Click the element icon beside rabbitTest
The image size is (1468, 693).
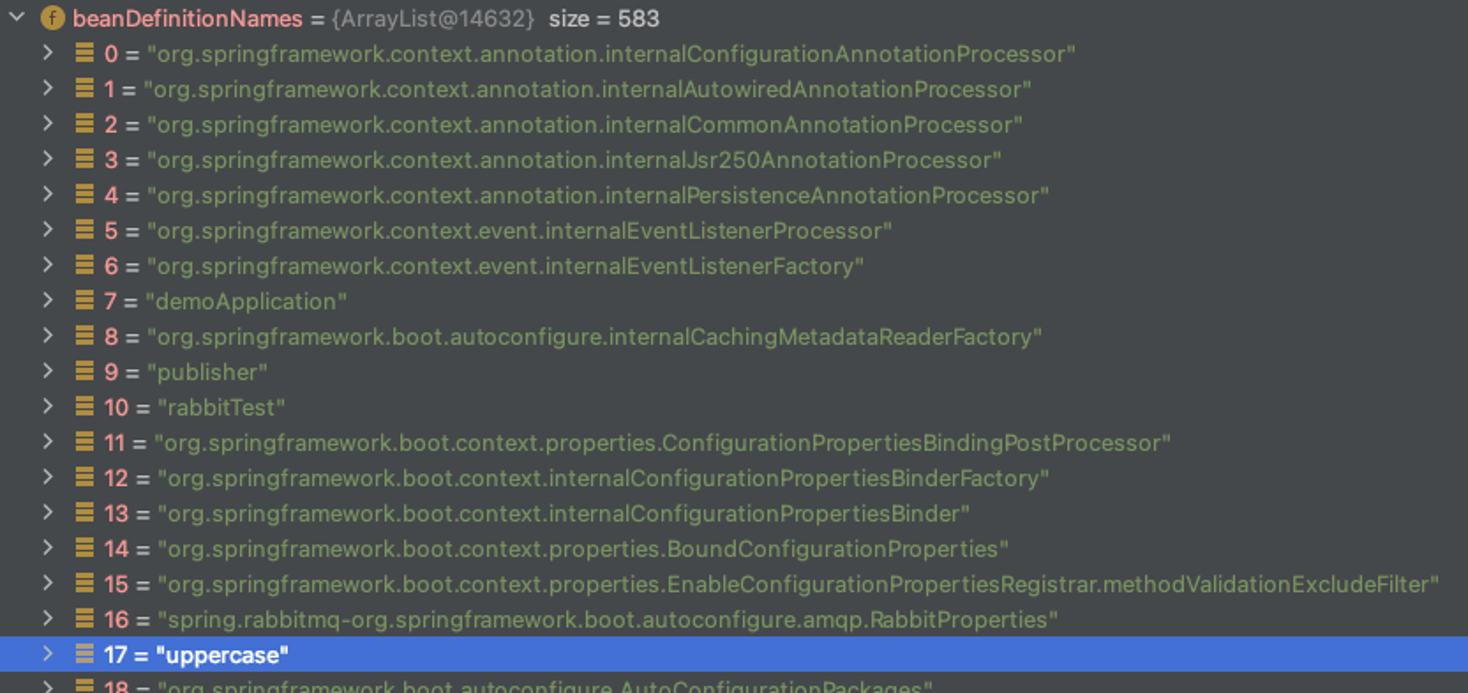(85, 407)
